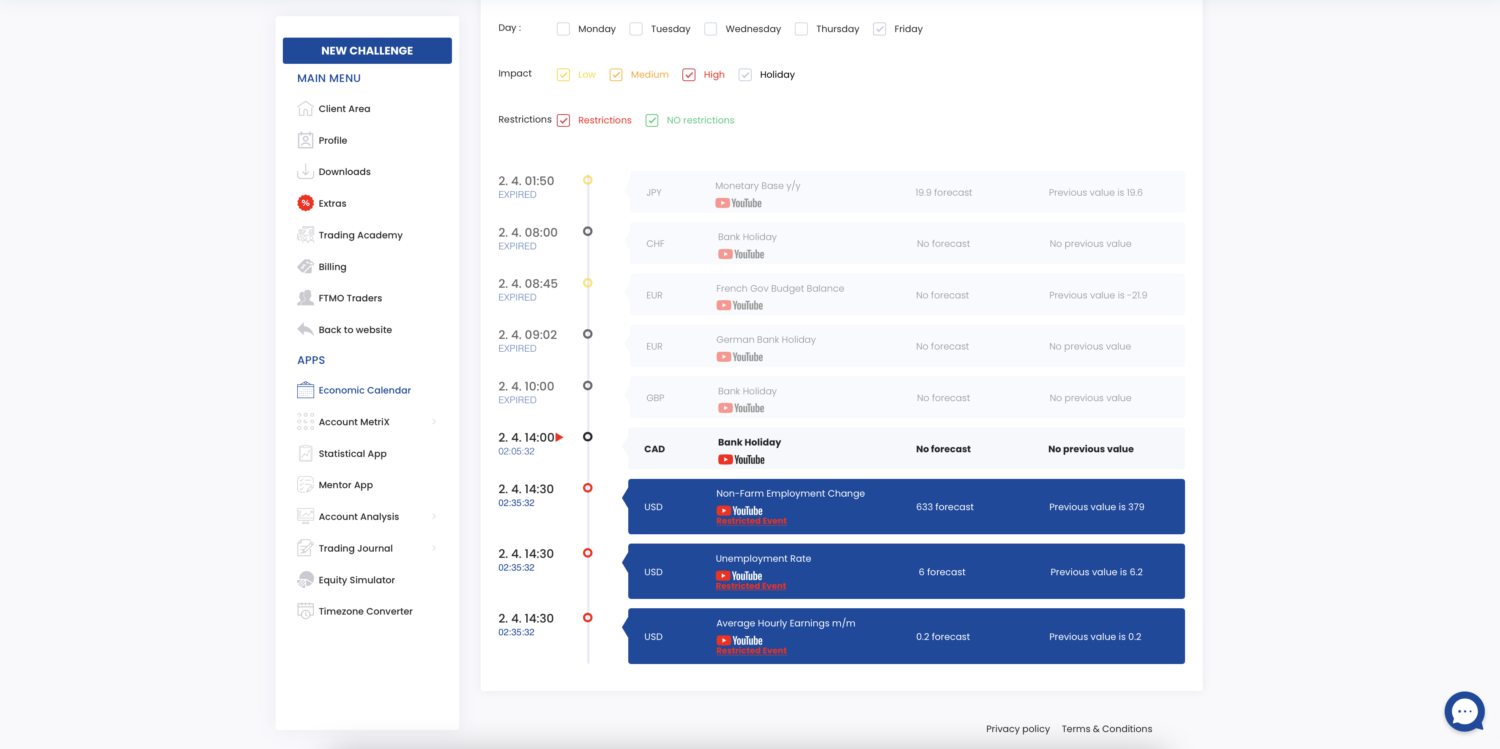Check the Monday day checkbox
The width and height of the screenshot is (1500, 749).
tap(563, 29)
